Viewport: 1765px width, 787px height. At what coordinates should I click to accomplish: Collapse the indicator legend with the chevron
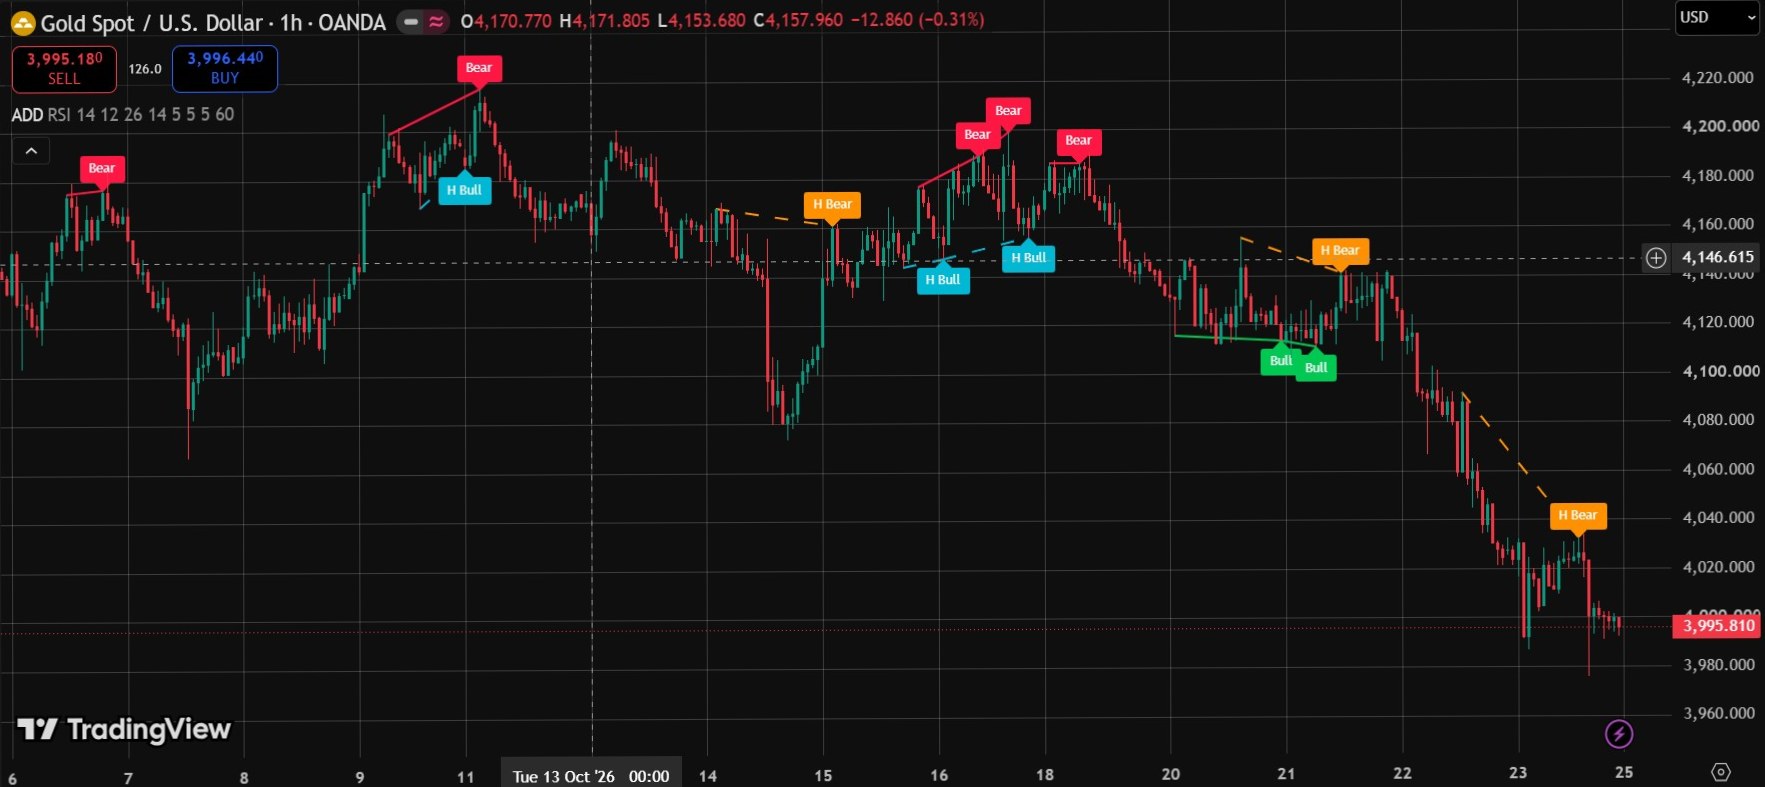31,151
